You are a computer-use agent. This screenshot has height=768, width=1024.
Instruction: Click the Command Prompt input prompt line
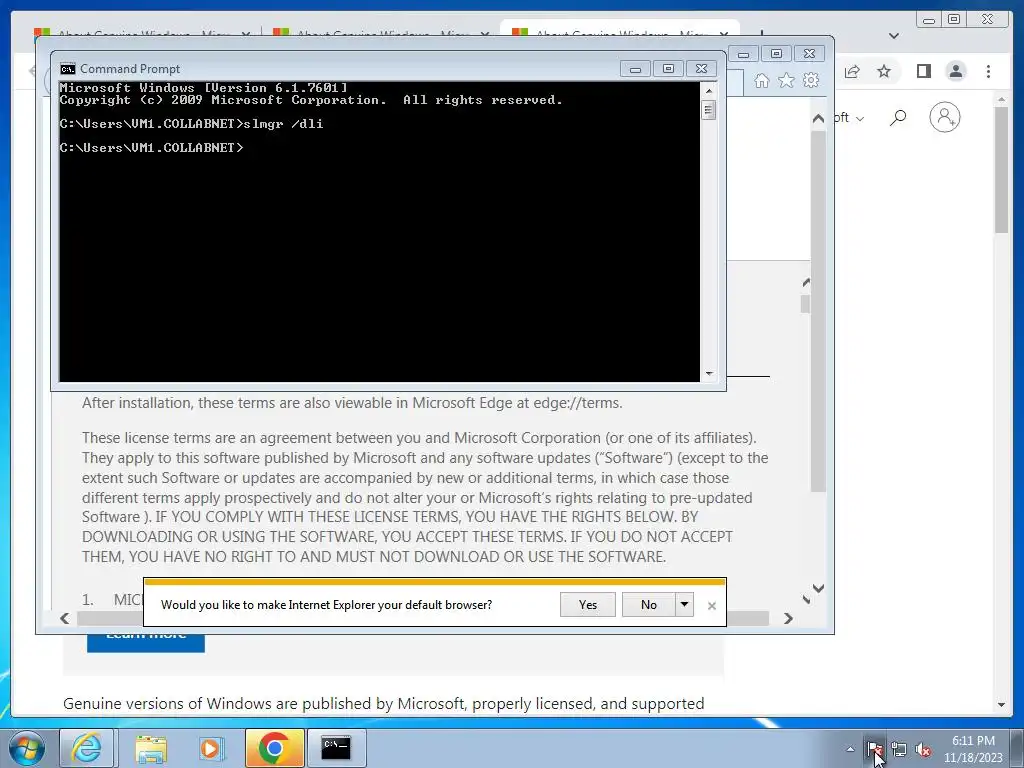click(x=151, y=148)
